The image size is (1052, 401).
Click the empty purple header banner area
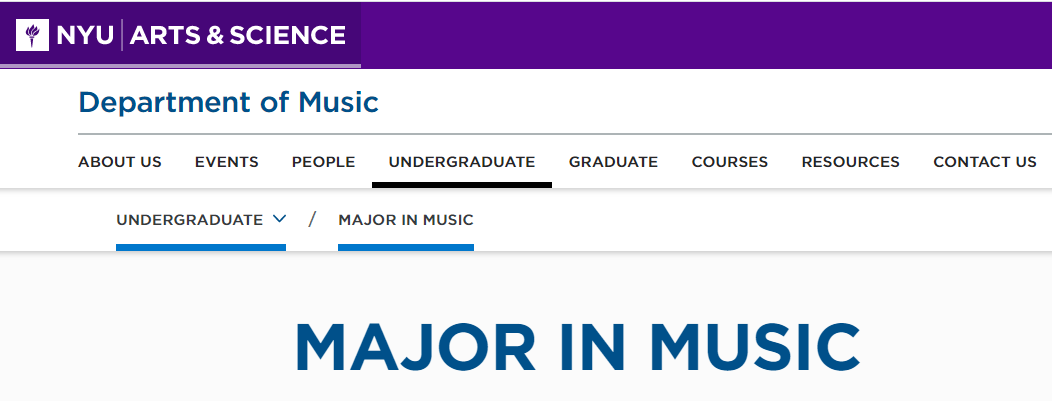point(706,35)
